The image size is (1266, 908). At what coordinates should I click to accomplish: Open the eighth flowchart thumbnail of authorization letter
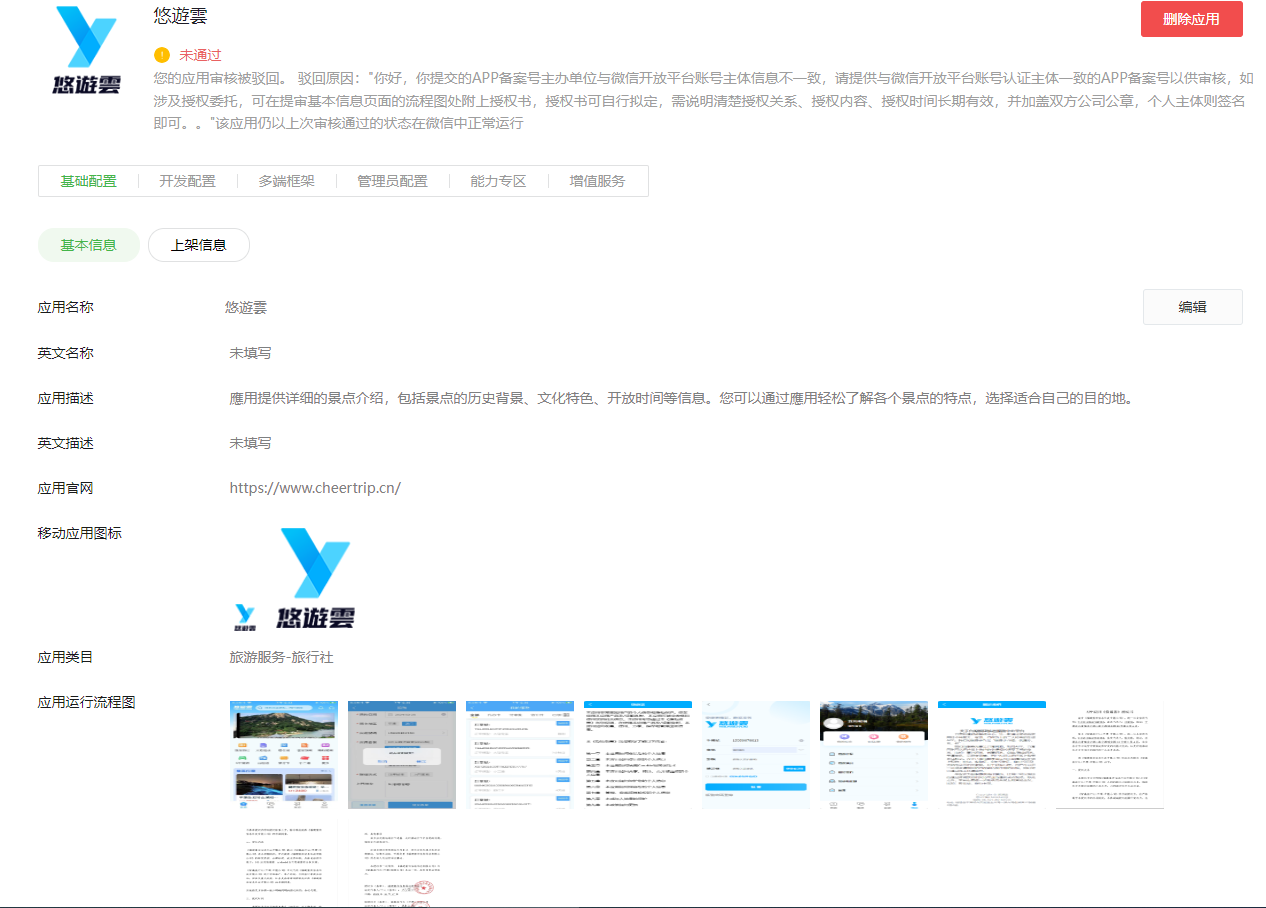tap(1110, 755)
